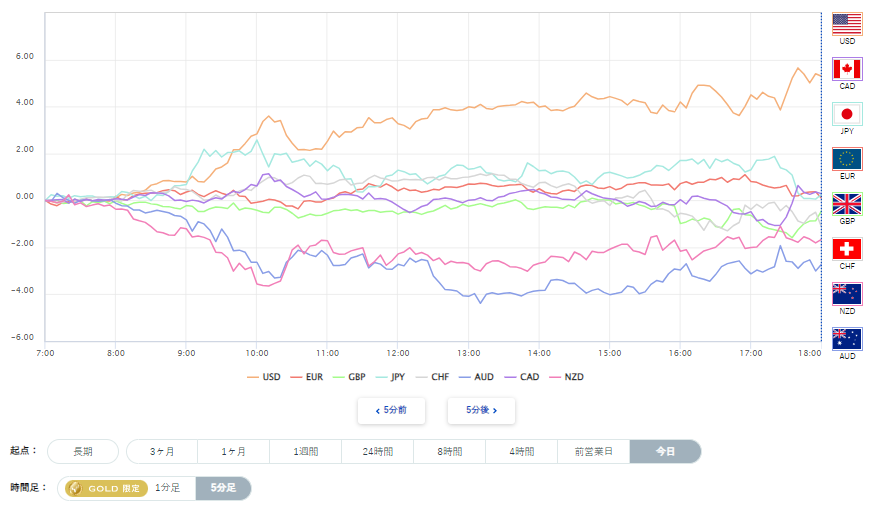Switch timeframe to 1分足
The height and width of the screenshot is (513, 875).
pyautogui.click(x=167, y=488)
